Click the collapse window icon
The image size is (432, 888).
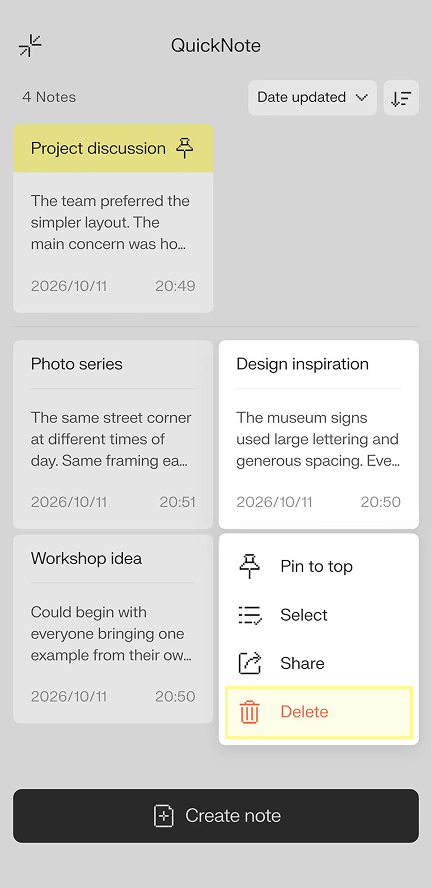[30, 46]
